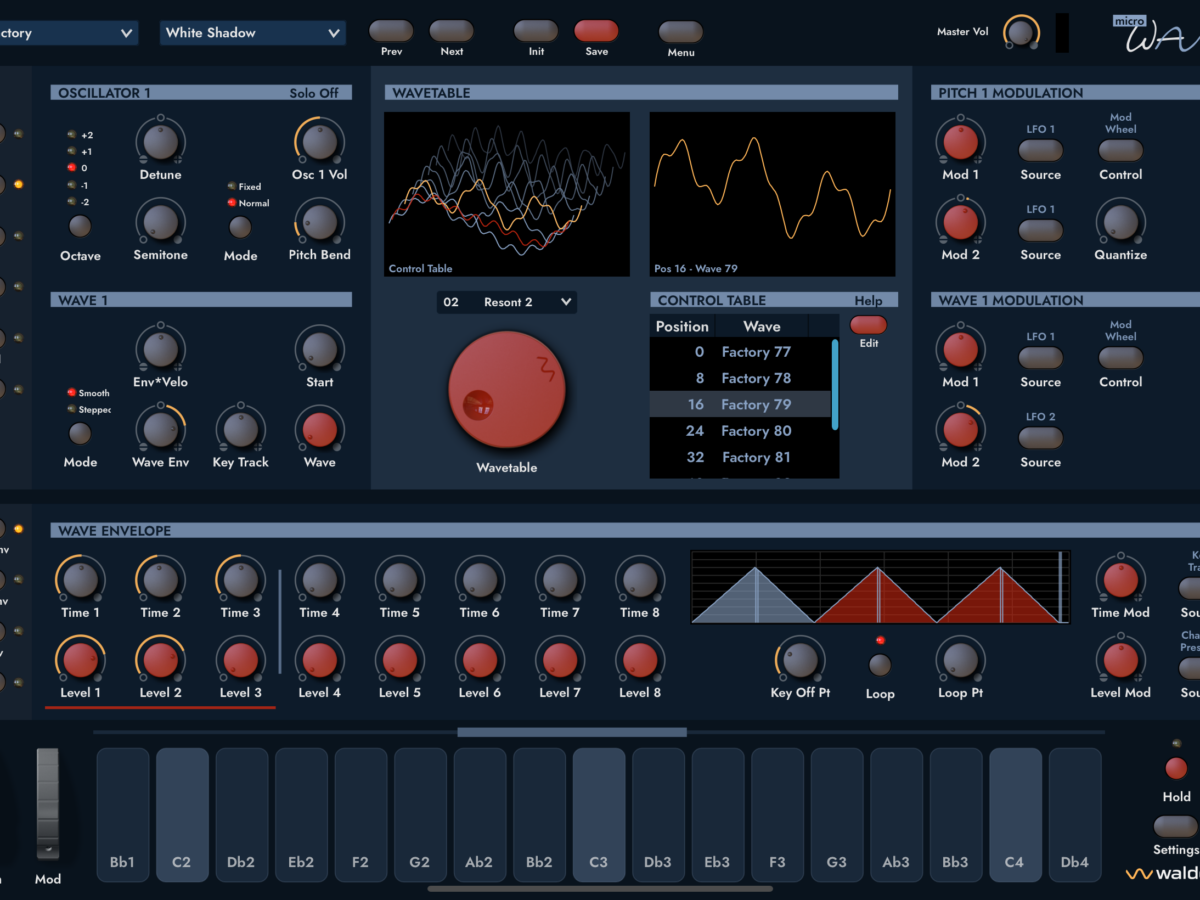Open the Factory bank dropdown
The image size is (1200, 900).
pyautogui.click(x=66, y=33)
